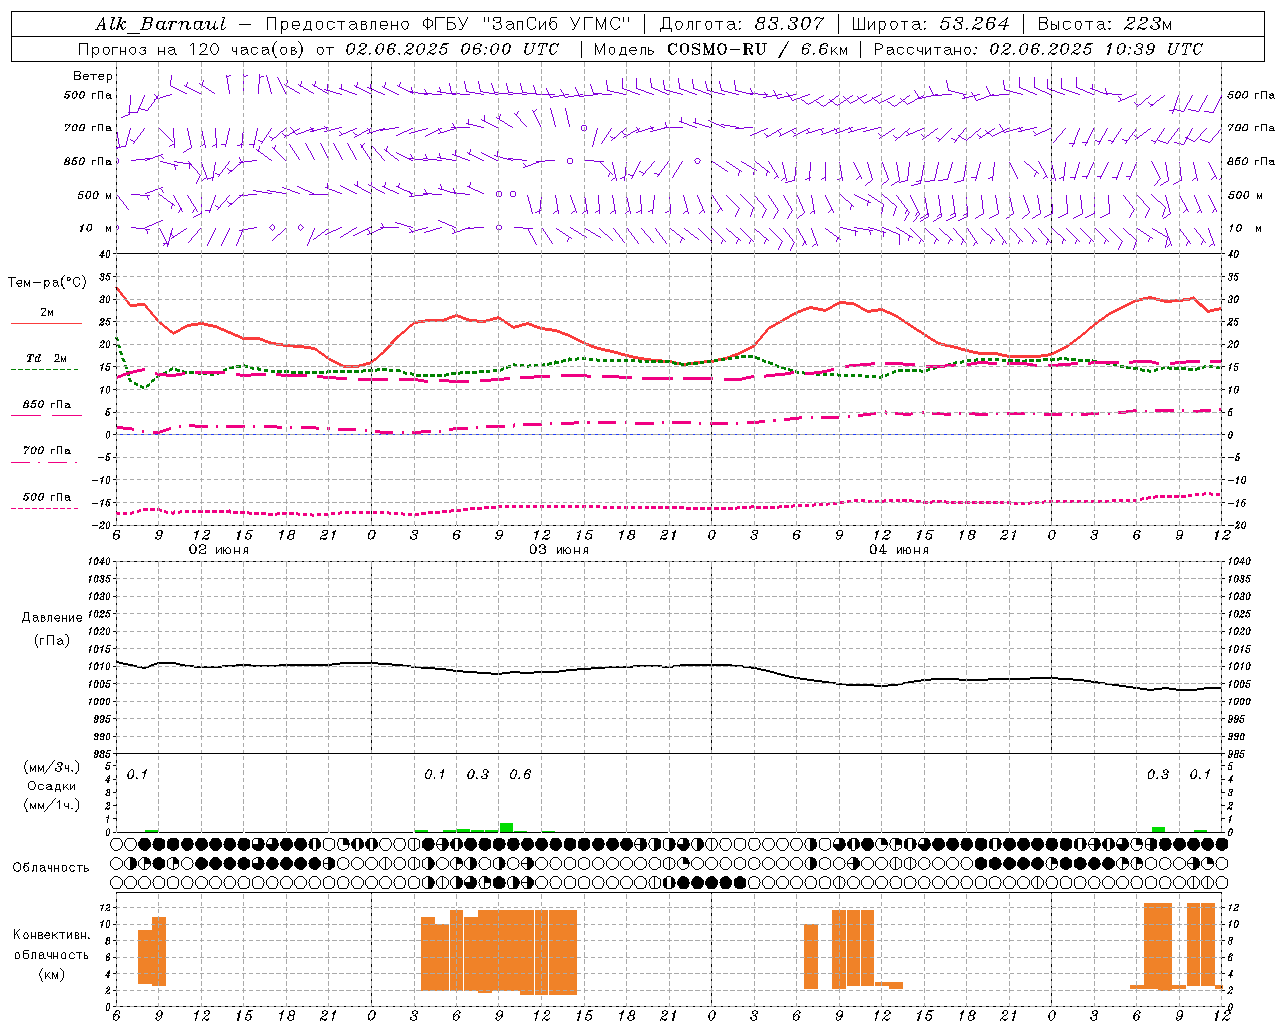This screenshot has width=1280, height=1024.
Task: Select the Тем-ра(°C) axis title
Action: pos(47,283)
